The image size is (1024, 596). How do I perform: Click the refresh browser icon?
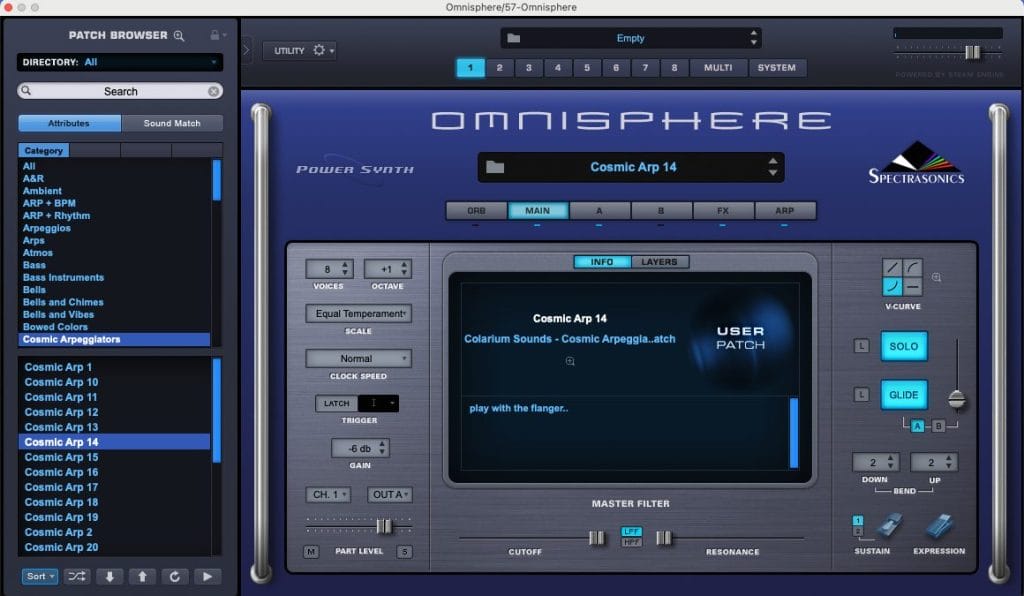174,576
